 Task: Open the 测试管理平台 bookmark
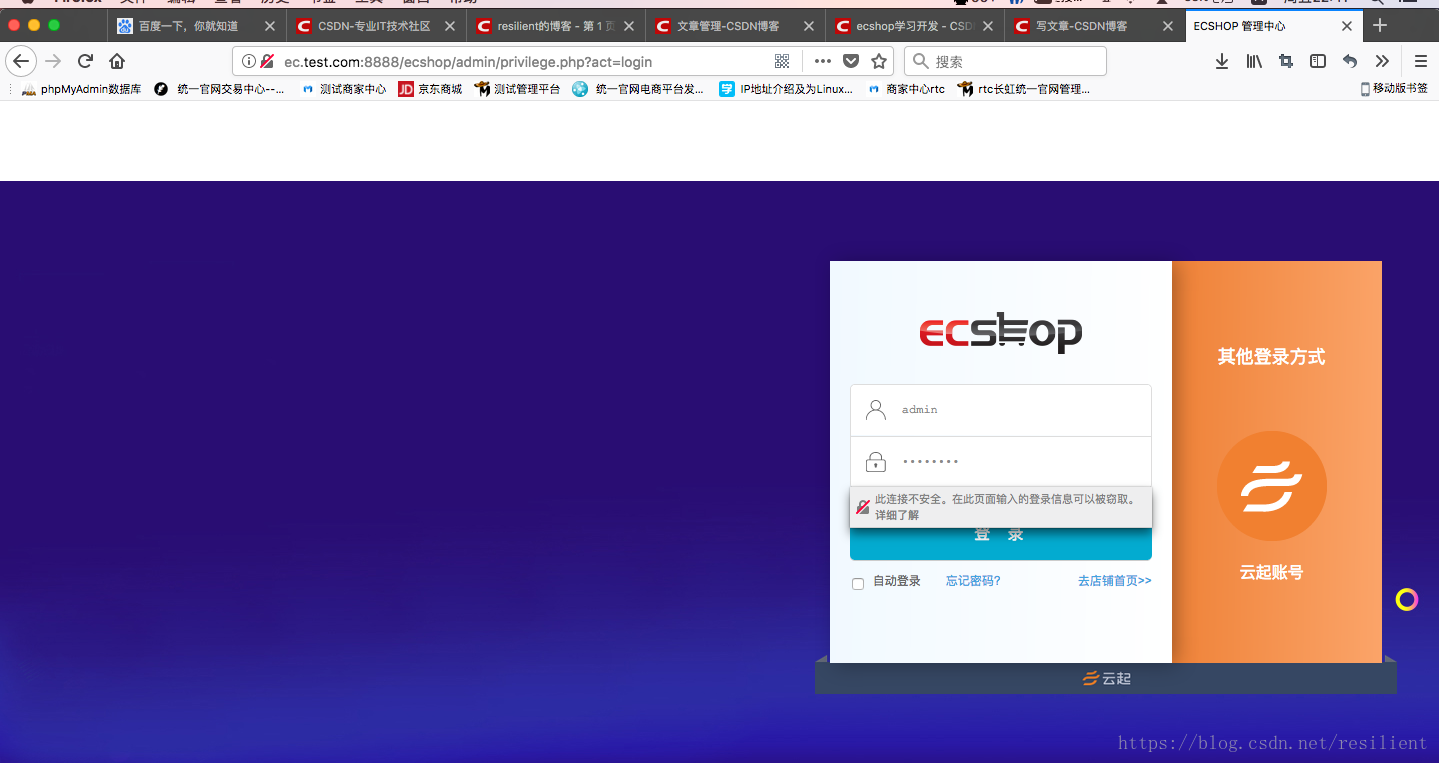[517, 89]
